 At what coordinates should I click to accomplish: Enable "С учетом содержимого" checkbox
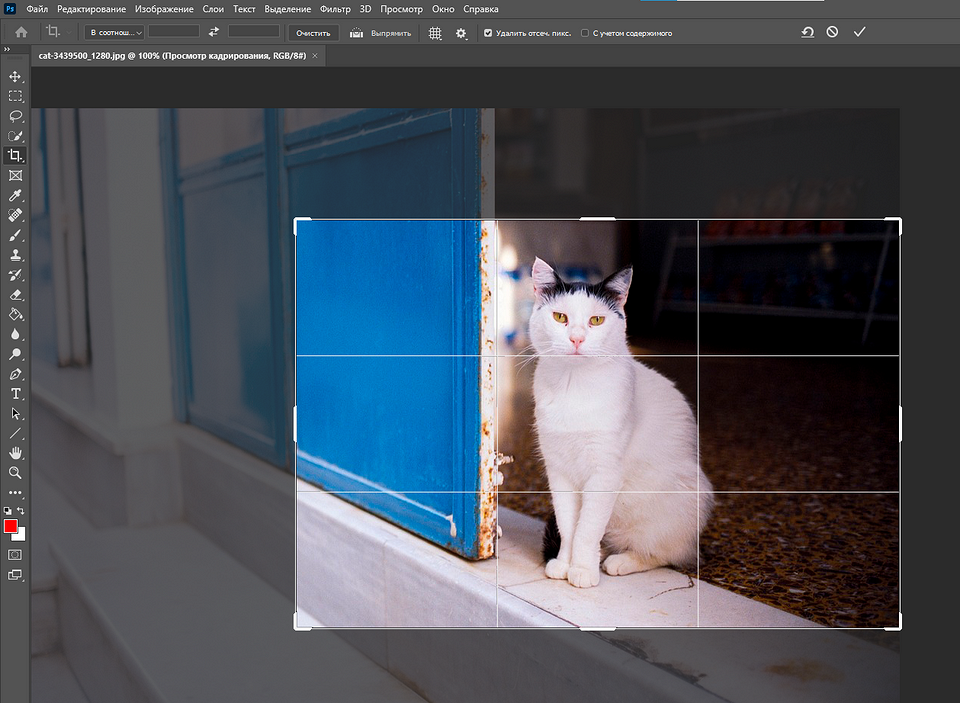tap(585, 33)
